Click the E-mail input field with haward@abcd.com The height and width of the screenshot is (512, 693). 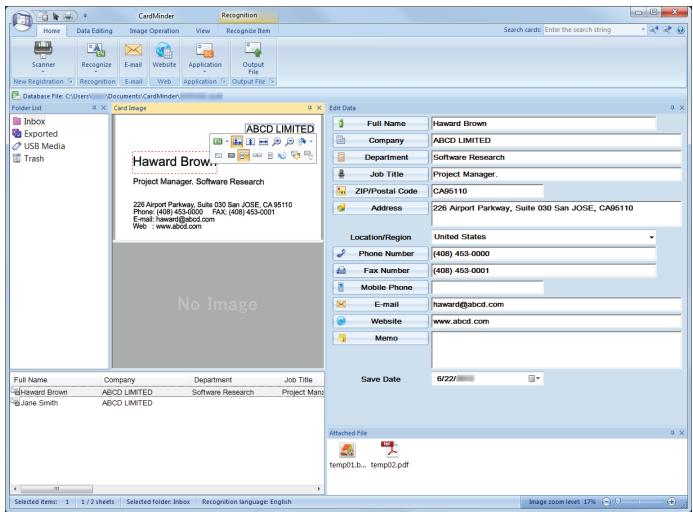tap(556, 304)
